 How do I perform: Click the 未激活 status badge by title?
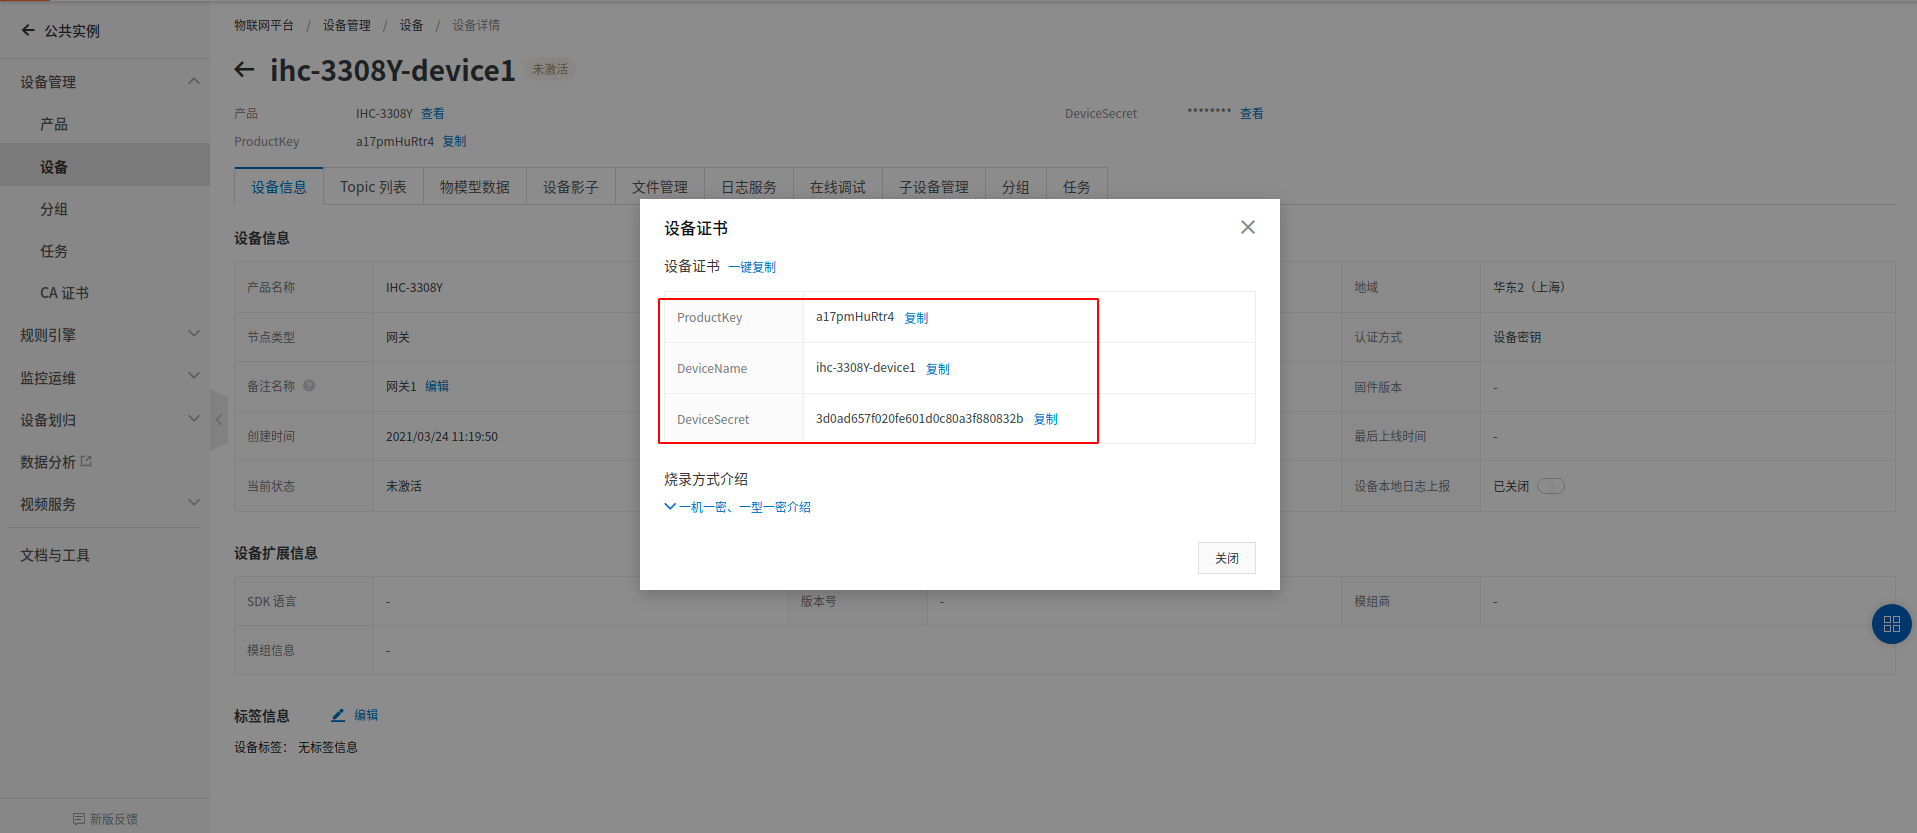550,69
